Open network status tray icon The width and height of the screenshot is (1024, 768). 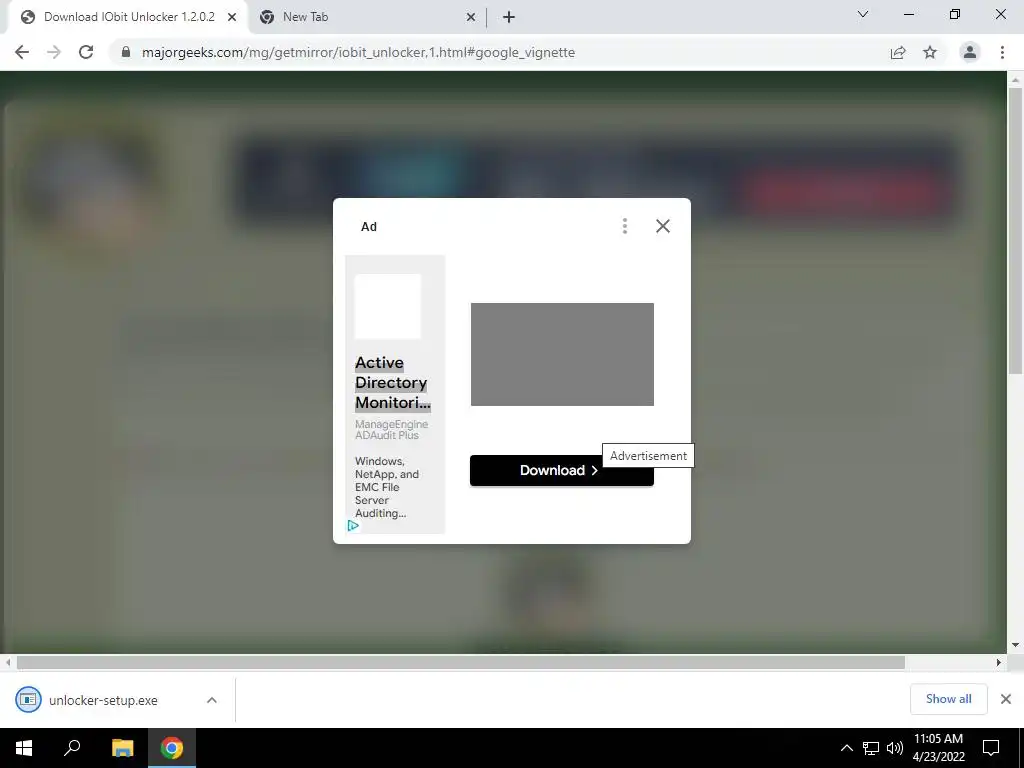[x=871, y=748]
